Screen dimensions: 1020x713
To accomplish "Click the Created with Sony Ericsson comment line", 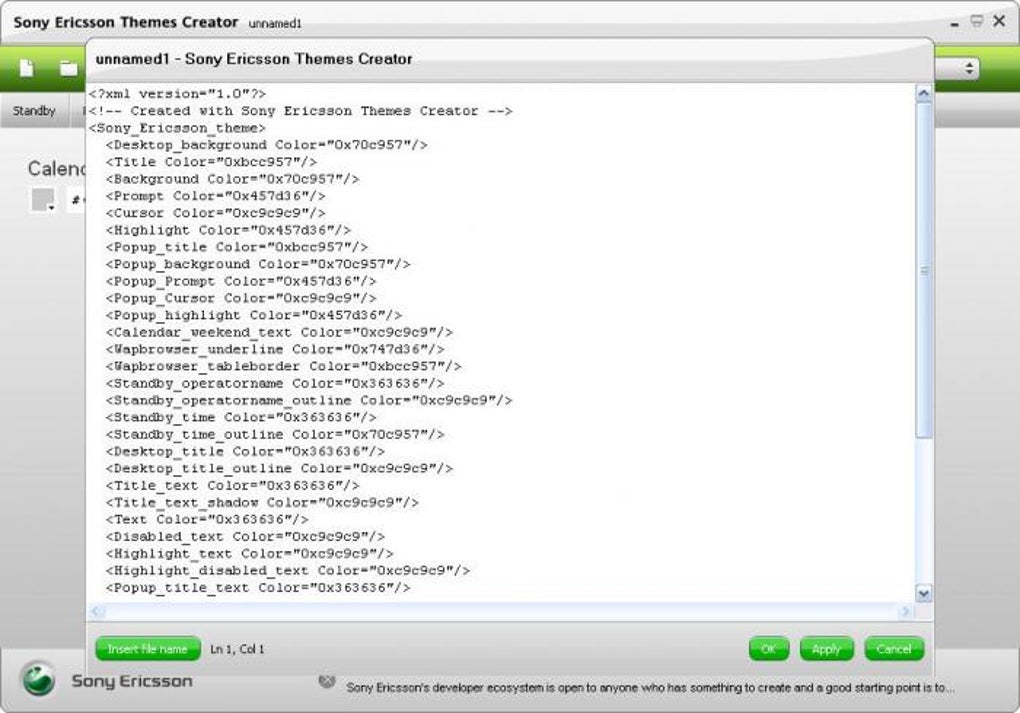I will point(301,111).
